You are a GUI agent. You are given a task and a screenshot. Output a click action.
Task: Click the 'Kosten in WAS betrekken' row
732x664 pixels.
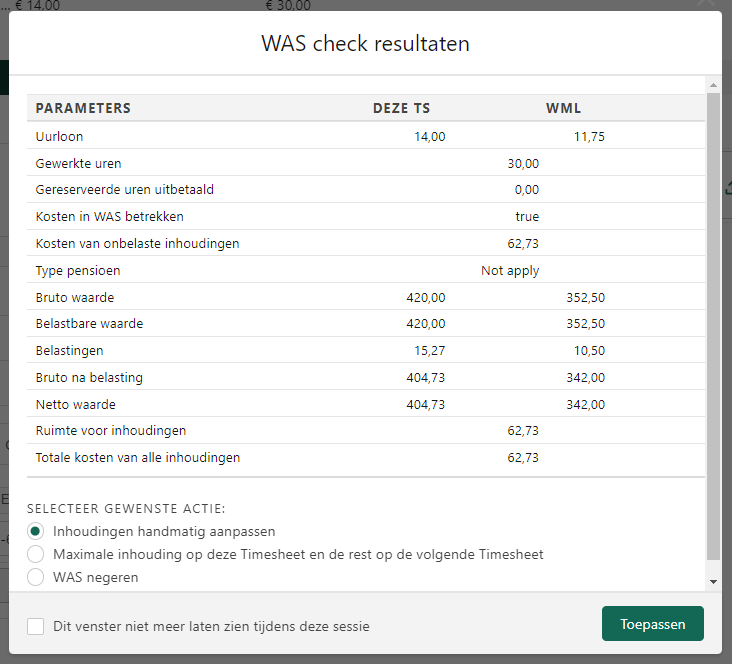(x=109, y=217)
